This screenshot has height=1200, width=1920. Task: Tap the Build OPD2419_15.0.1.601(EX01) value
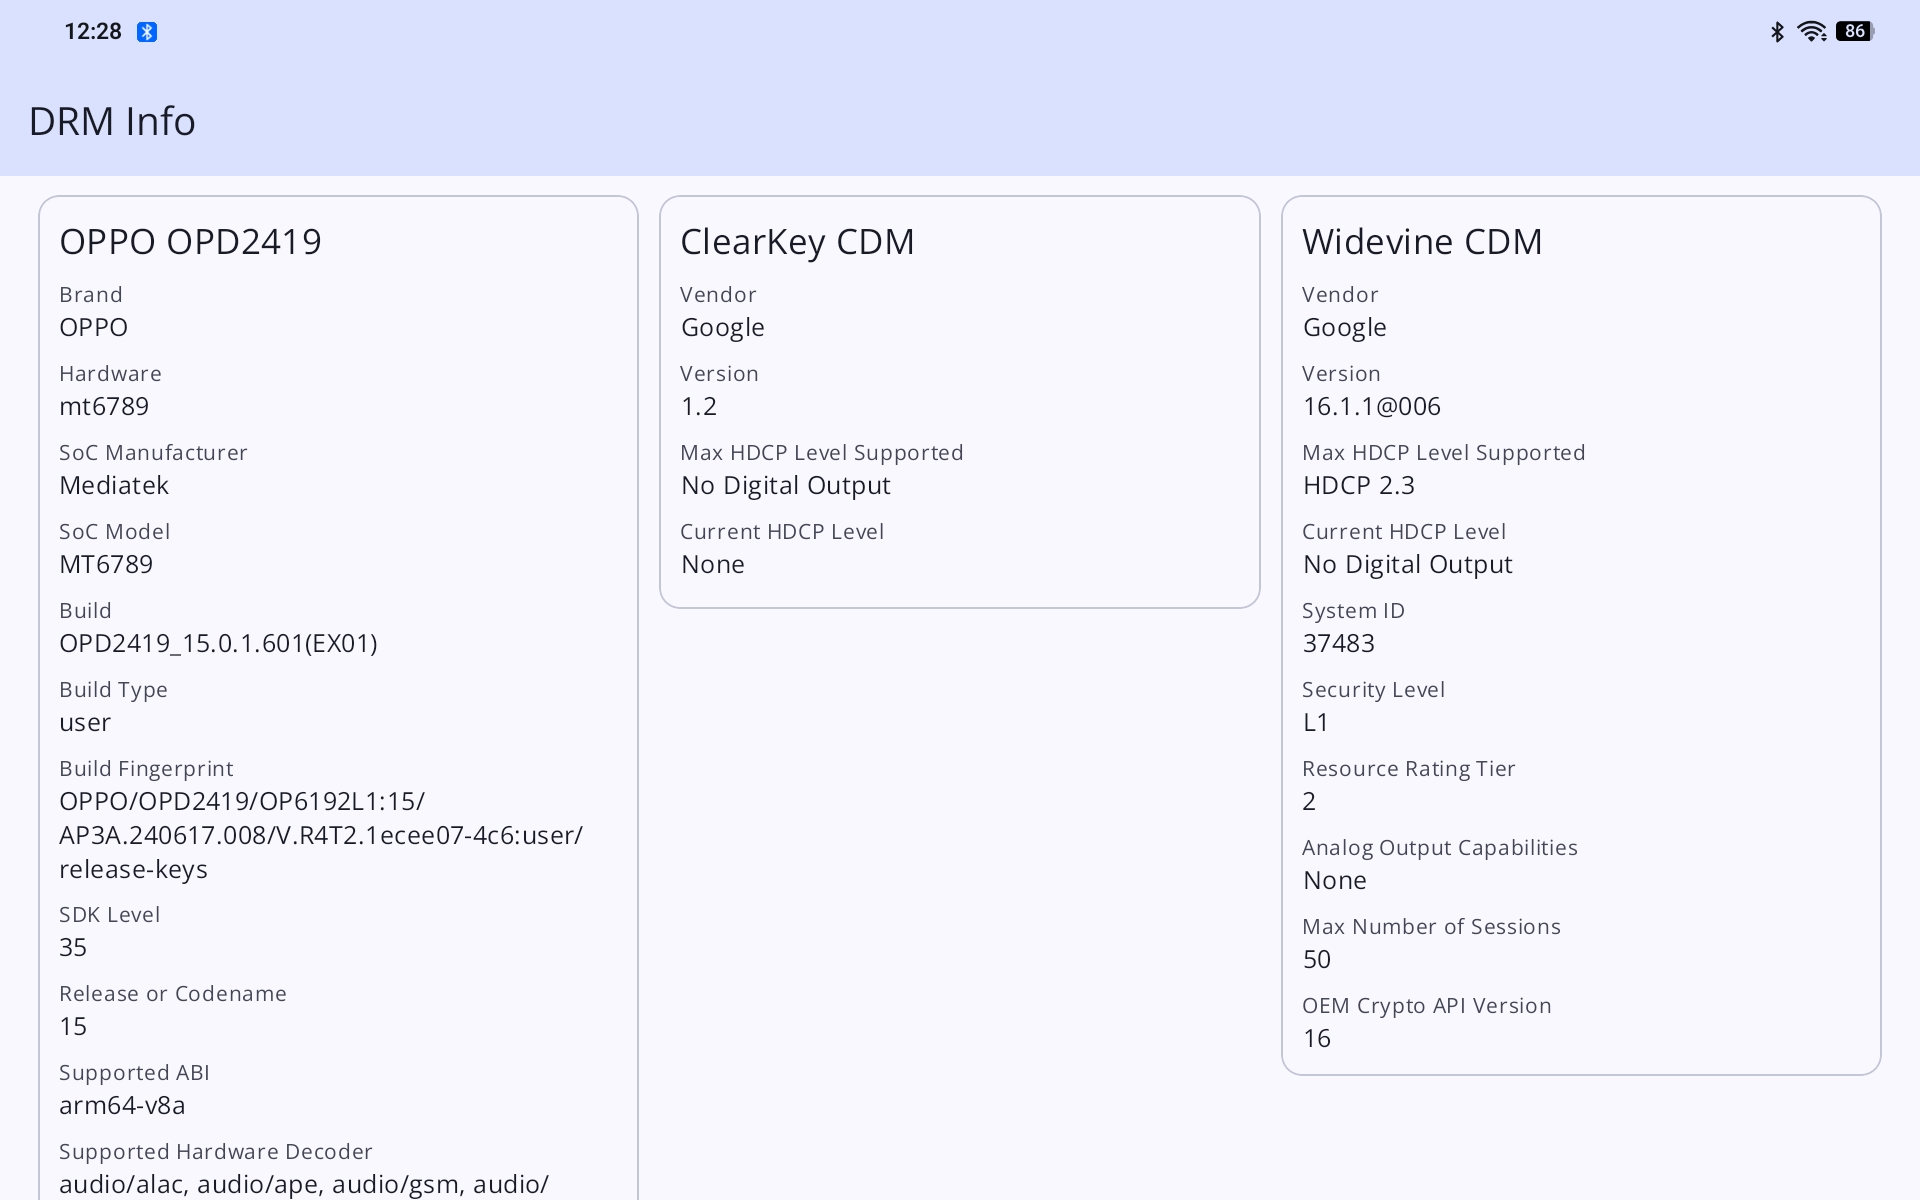[x=218, y=643]
